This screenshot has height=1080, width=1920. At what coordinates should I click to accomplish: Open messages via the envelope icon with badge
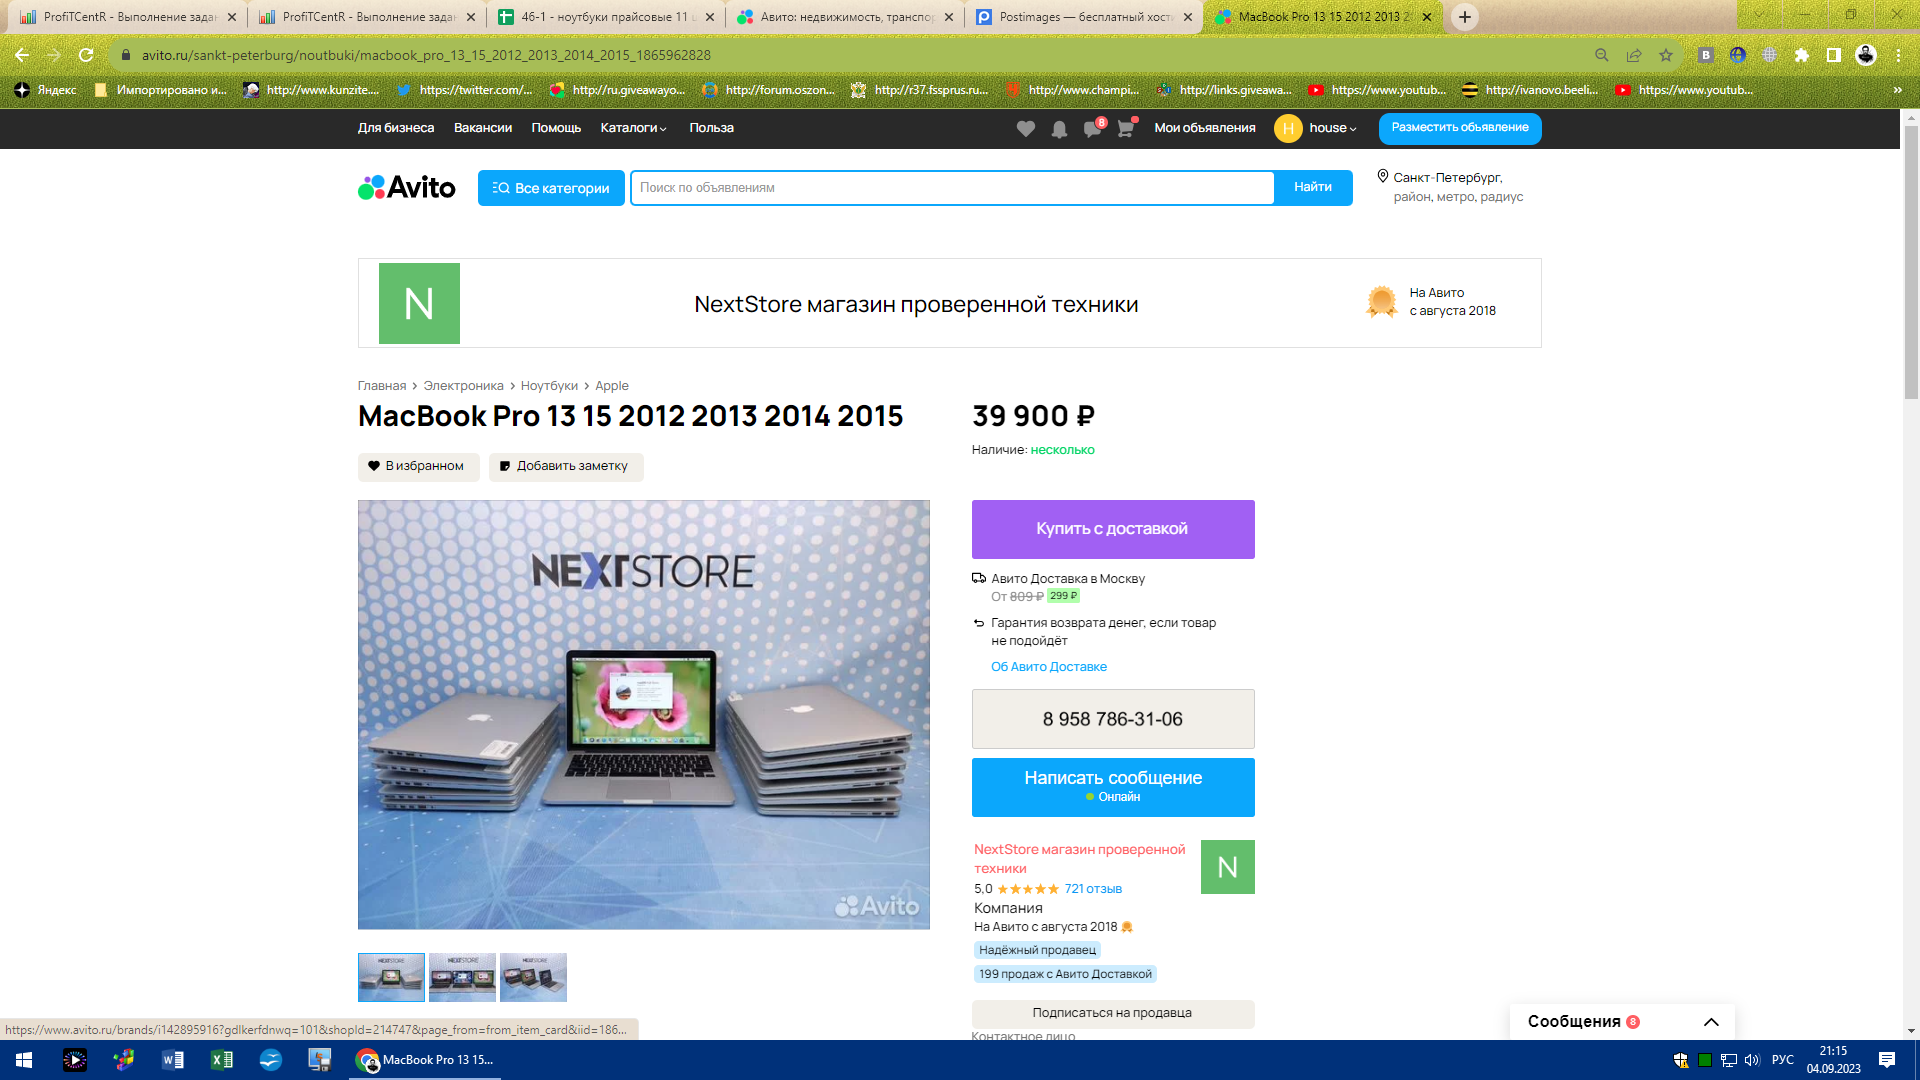coord(1092,128)
